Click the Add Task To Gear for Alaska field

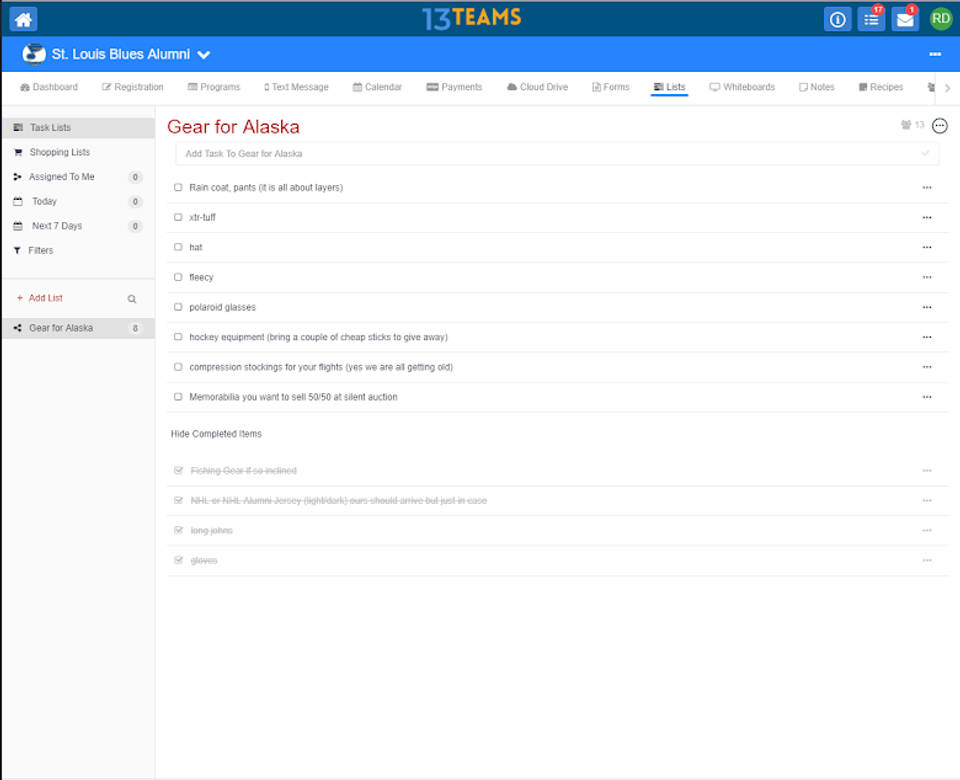(x=550, y=154)
